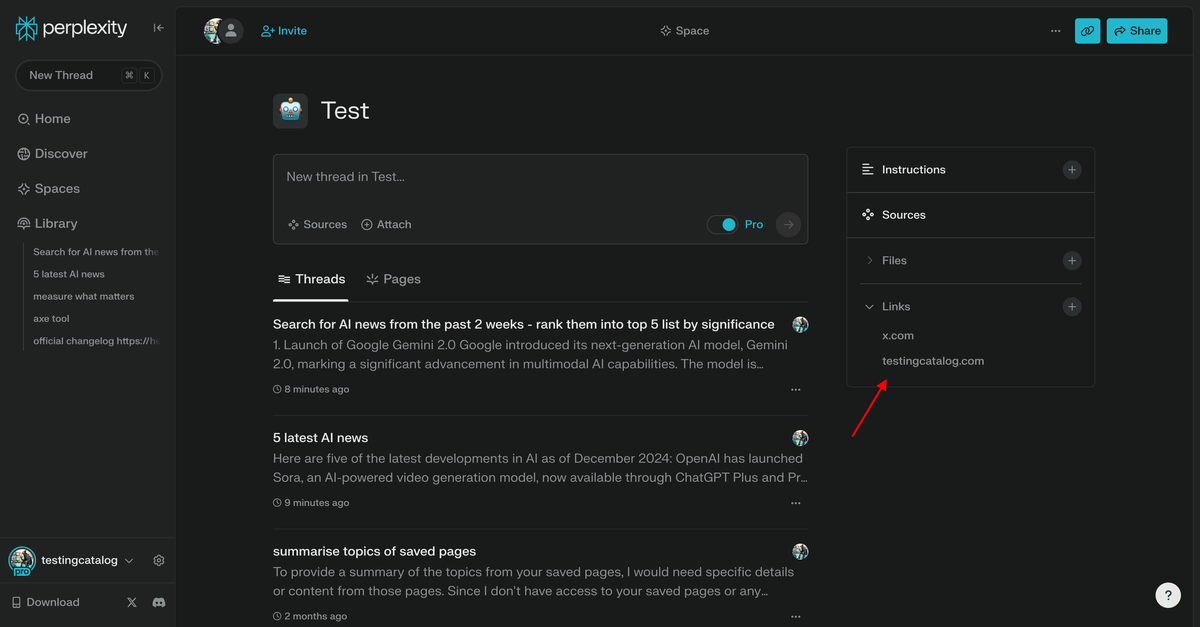The height and width of the screenshot is (627, 1200).
Task: Collapse the sidebar with the arrow toggle
Action: point(158,28)
